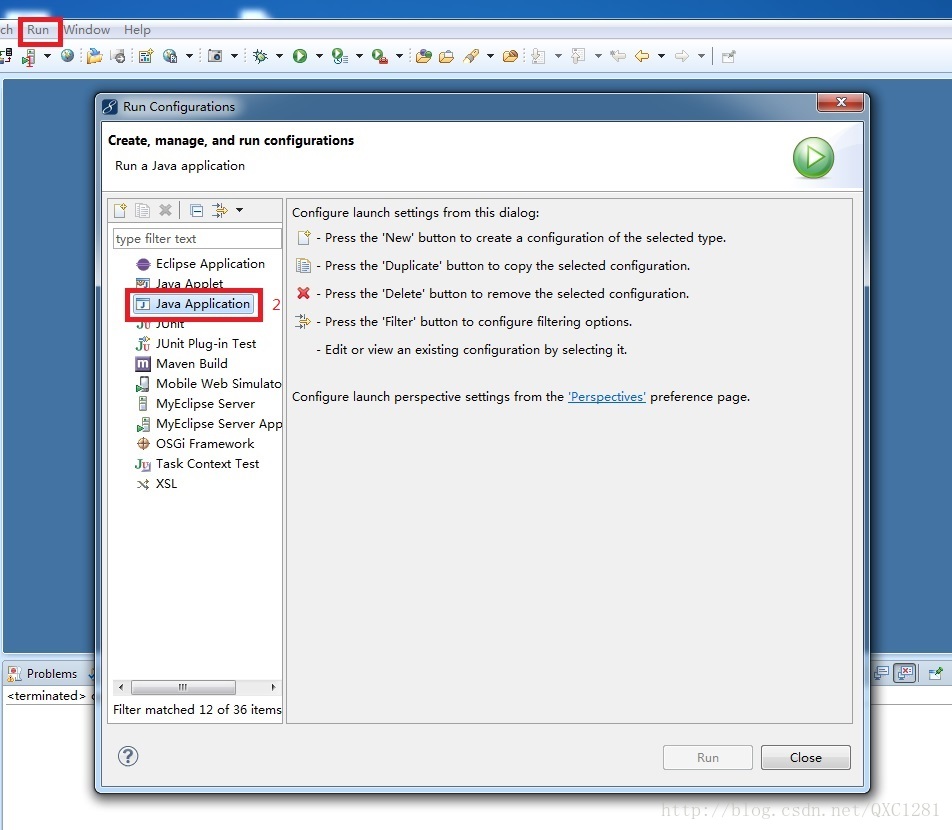Click the gray Delete configuration X icon
This screenshot has width=952, height=830.
point(165,210)
